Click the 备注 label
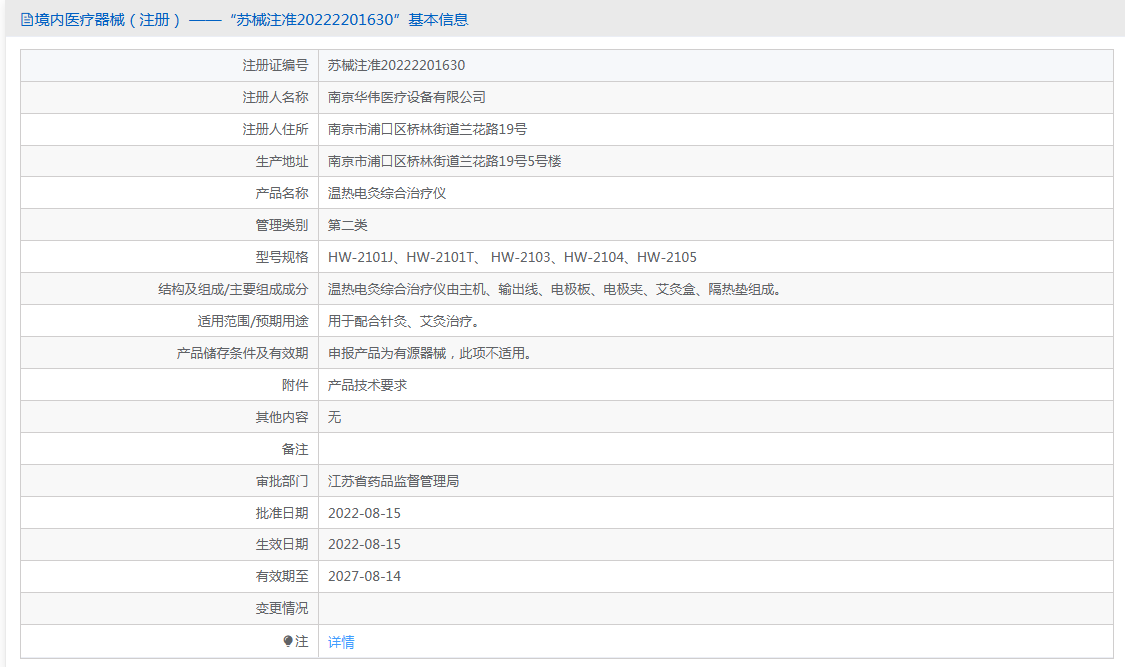This screenshot has height=667, width=1125. click(x=295, y=449)
